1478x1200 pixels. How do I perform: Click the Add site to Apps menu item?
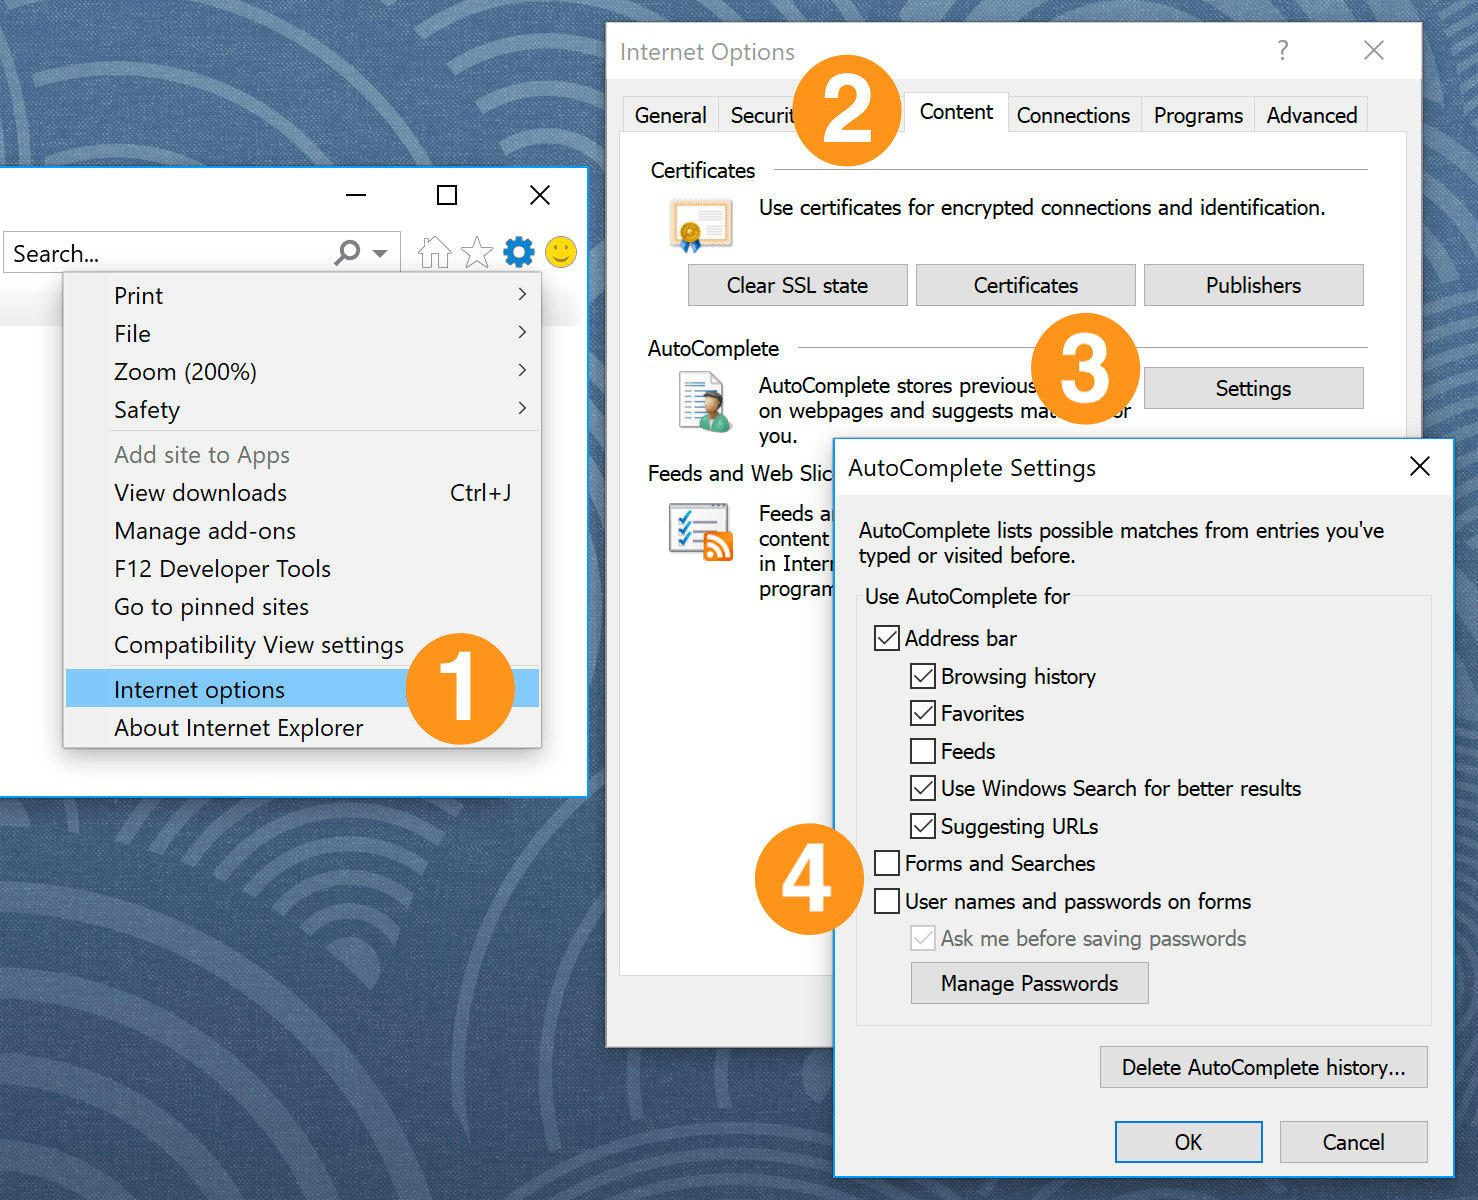302,455
